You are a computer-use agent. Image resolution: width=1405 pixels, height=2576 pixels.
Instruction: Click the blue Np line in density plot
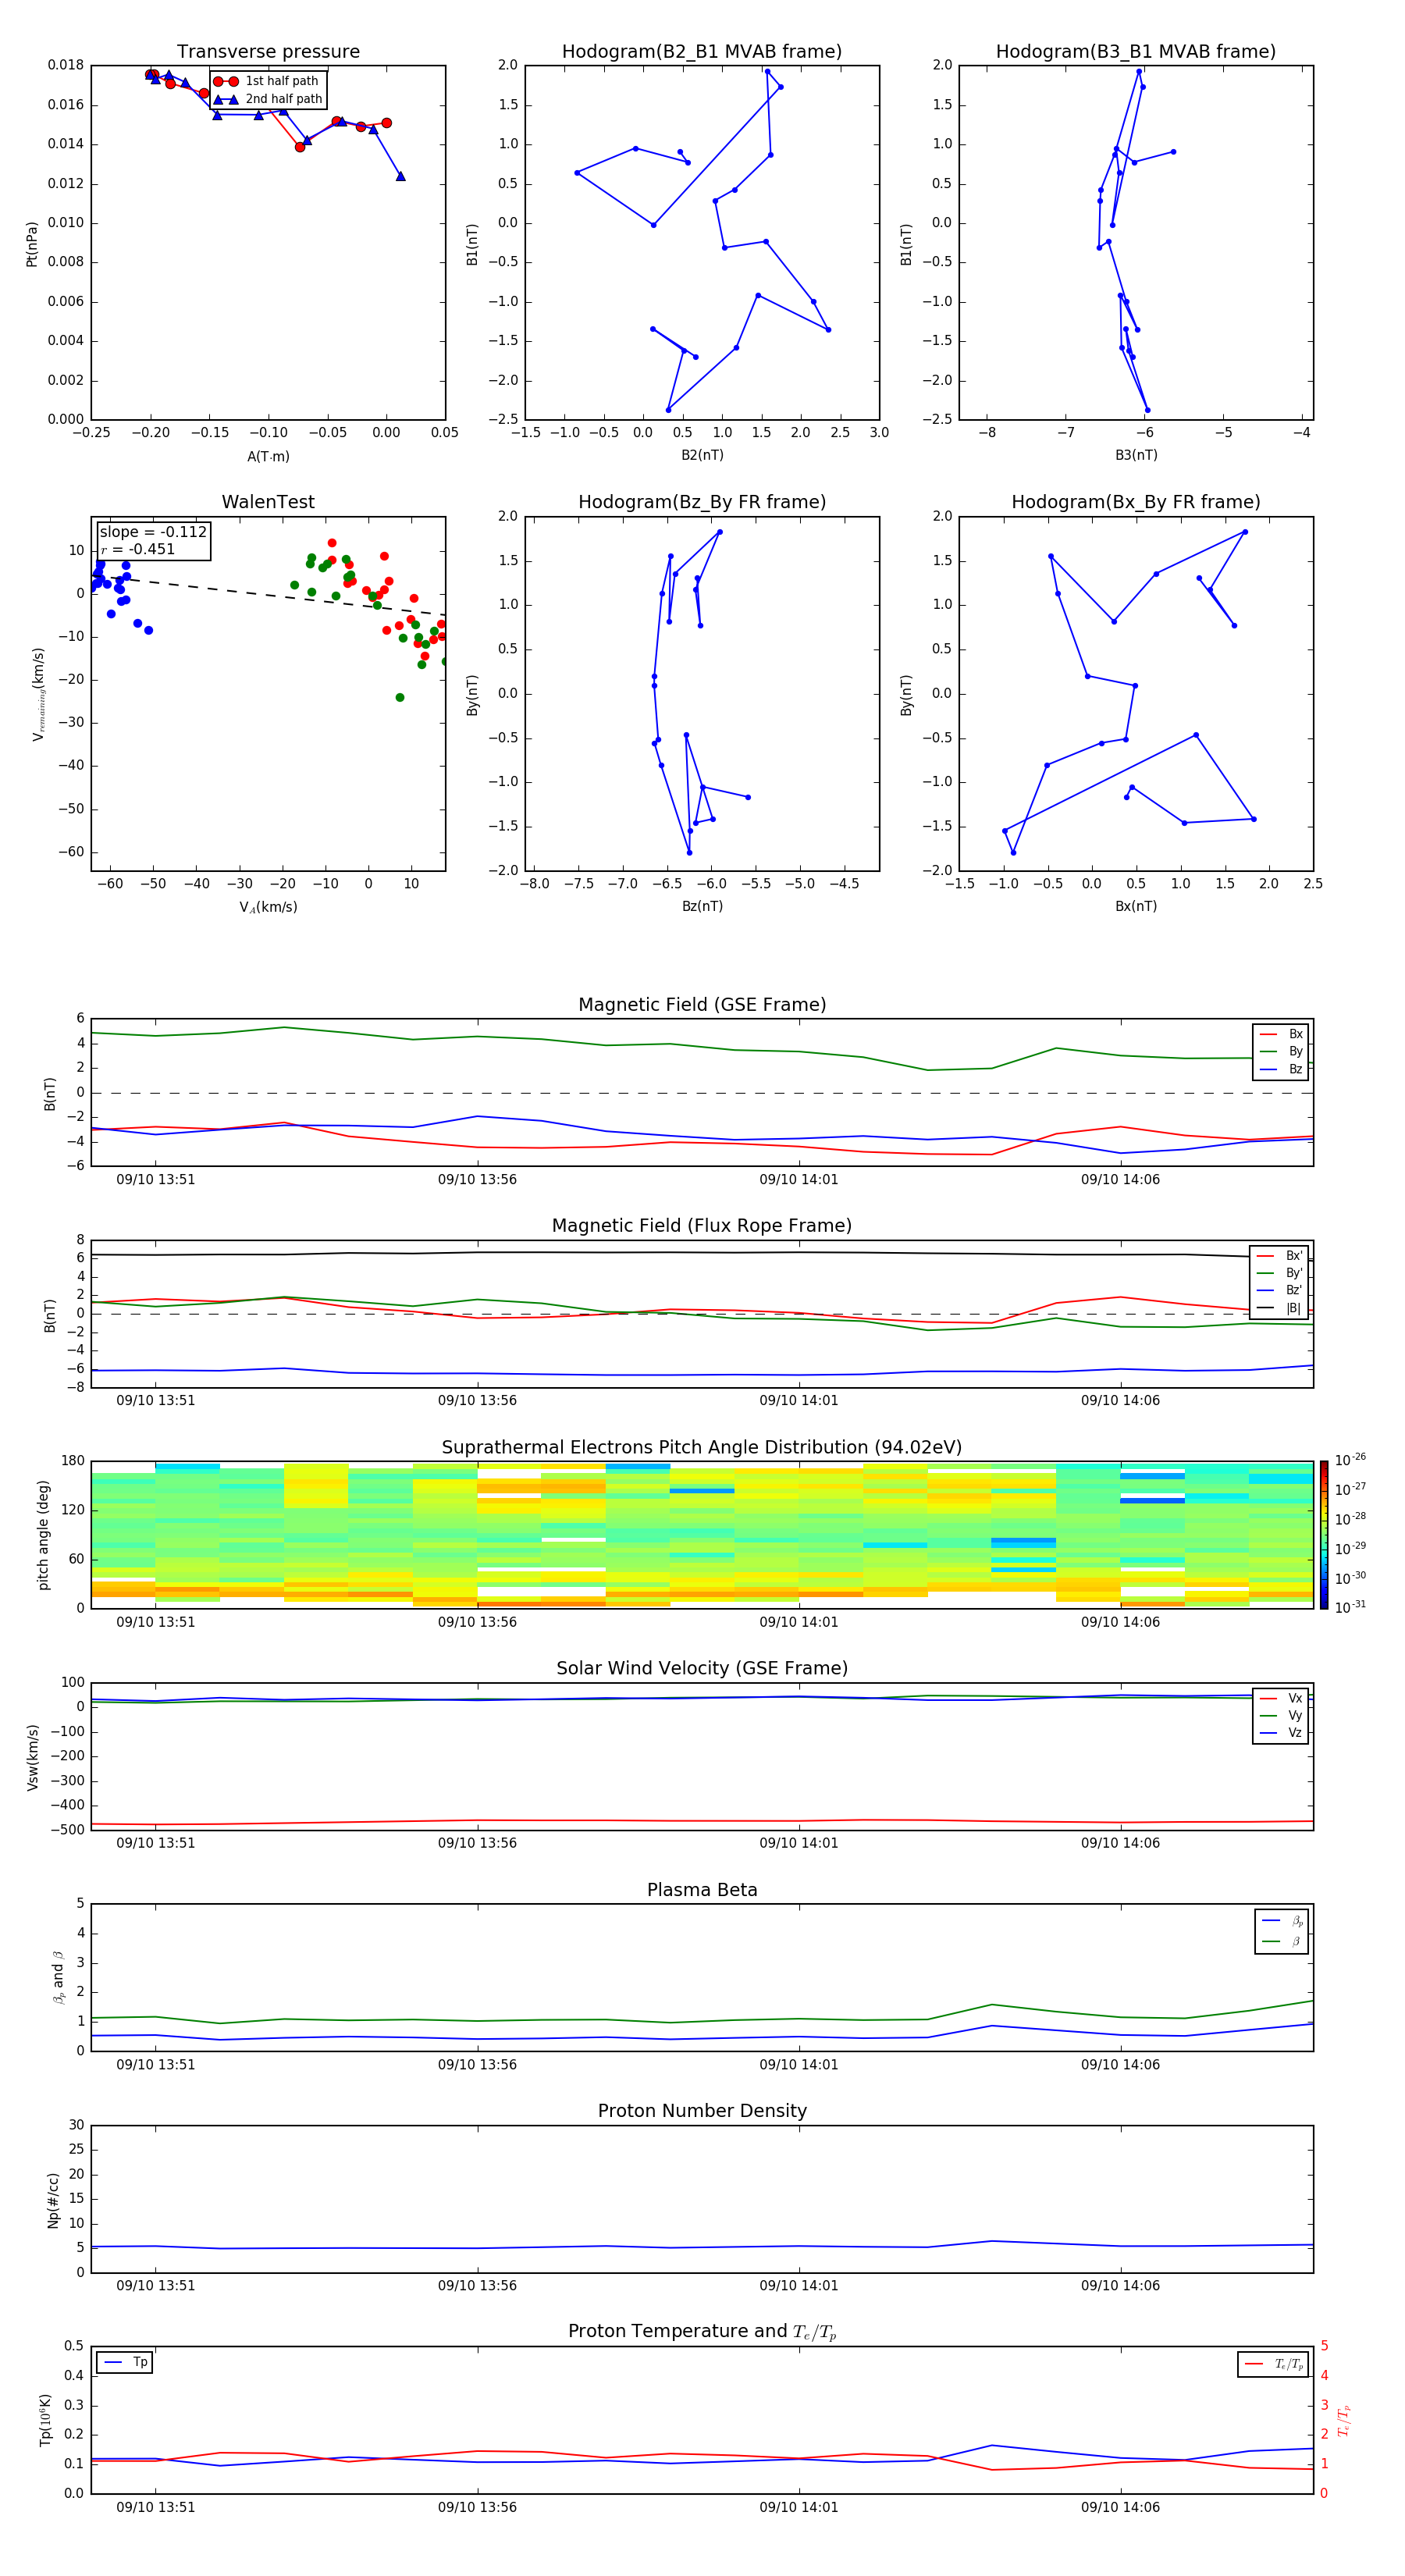click(700, 2247)
